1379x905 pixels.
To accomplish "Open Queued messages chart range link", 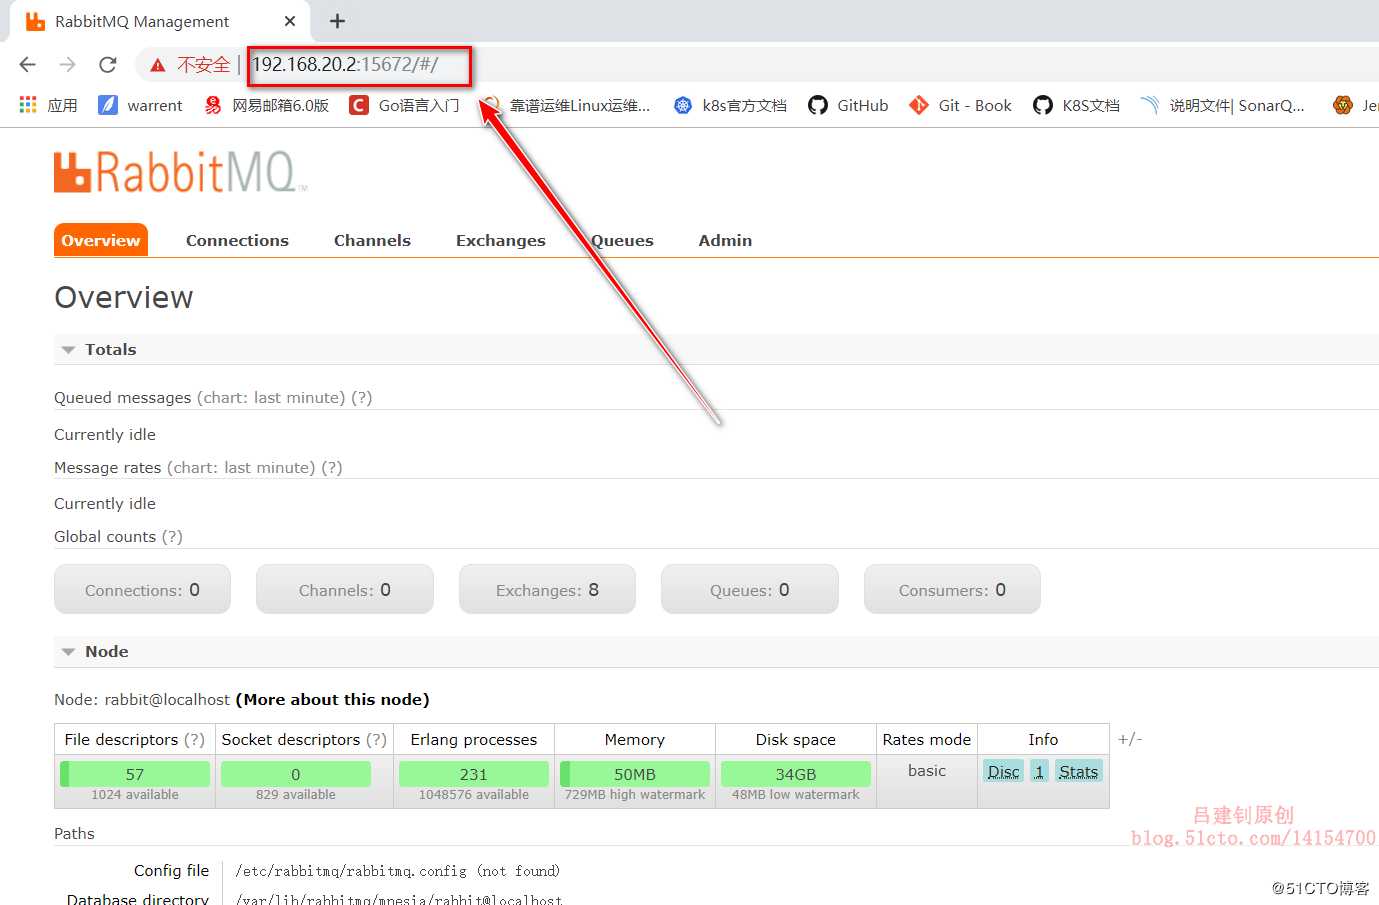I will (271, 397).
